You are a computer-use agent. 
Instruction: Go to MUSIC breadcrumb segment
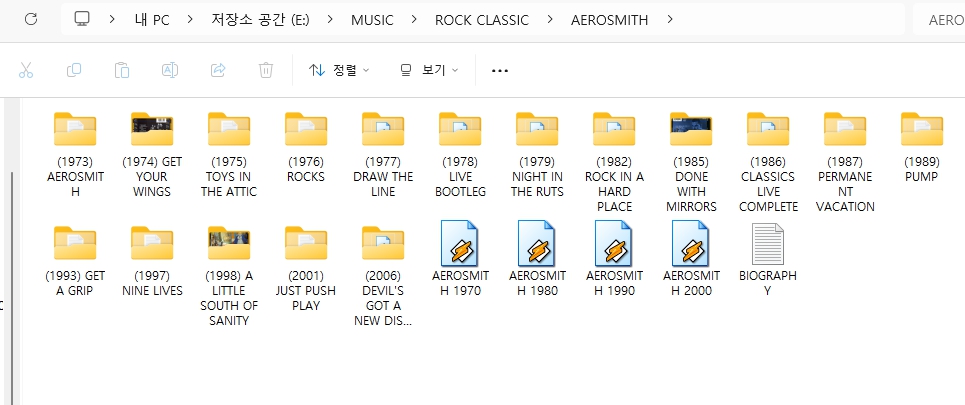point(372,20)
